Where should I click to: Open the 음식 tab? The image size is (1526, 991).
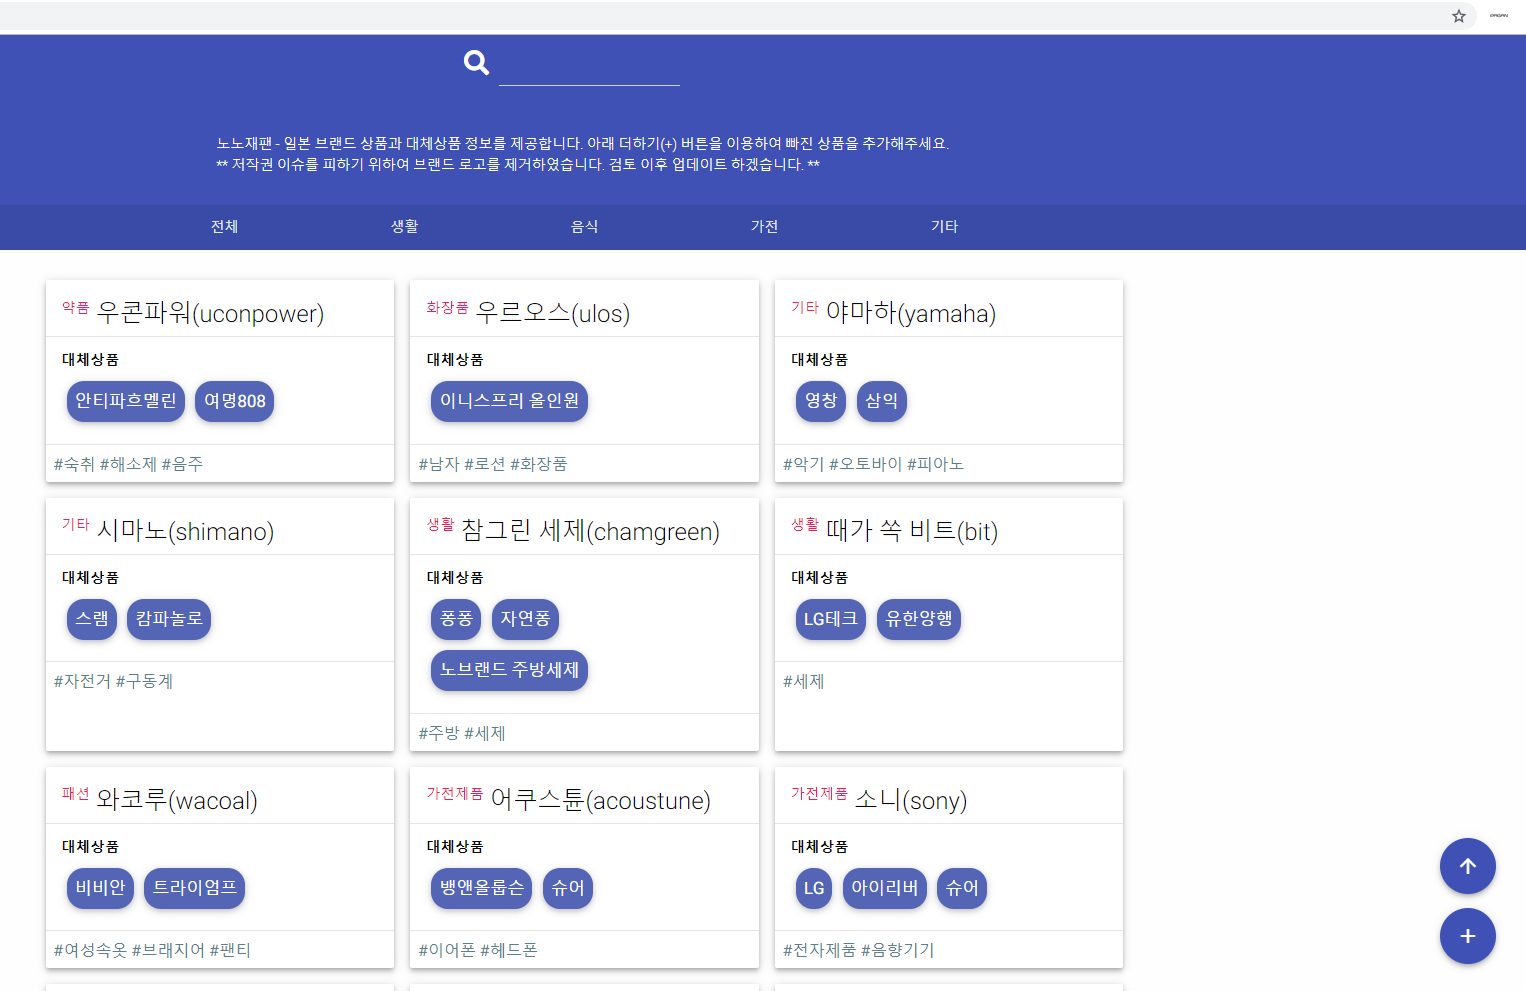pos(585,227)
